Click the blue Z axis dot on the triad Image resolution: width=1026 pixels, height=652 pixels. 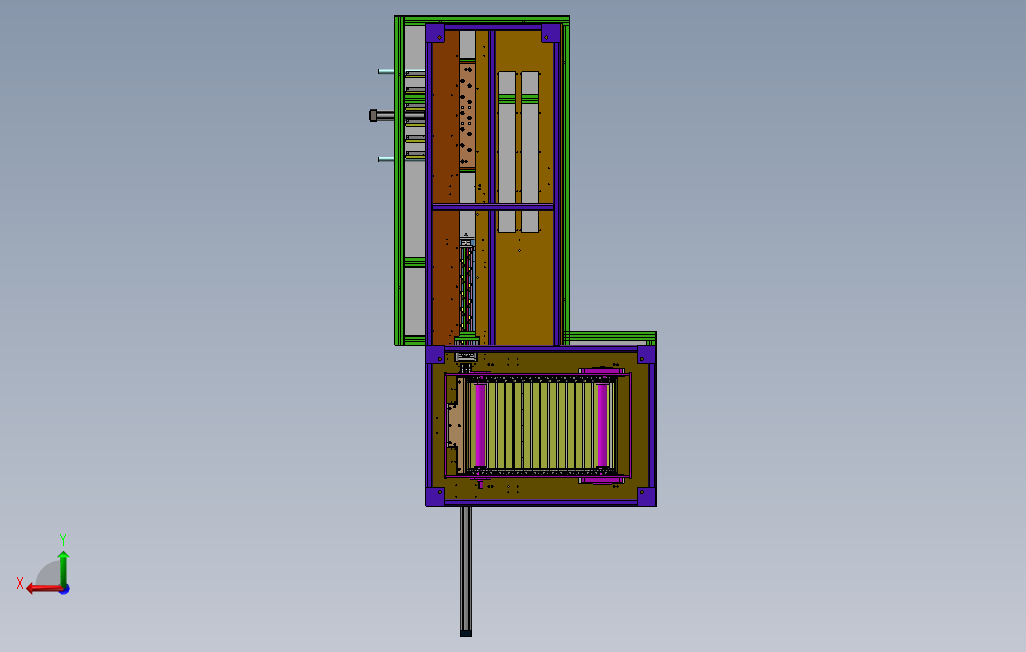tap(65, 590)
